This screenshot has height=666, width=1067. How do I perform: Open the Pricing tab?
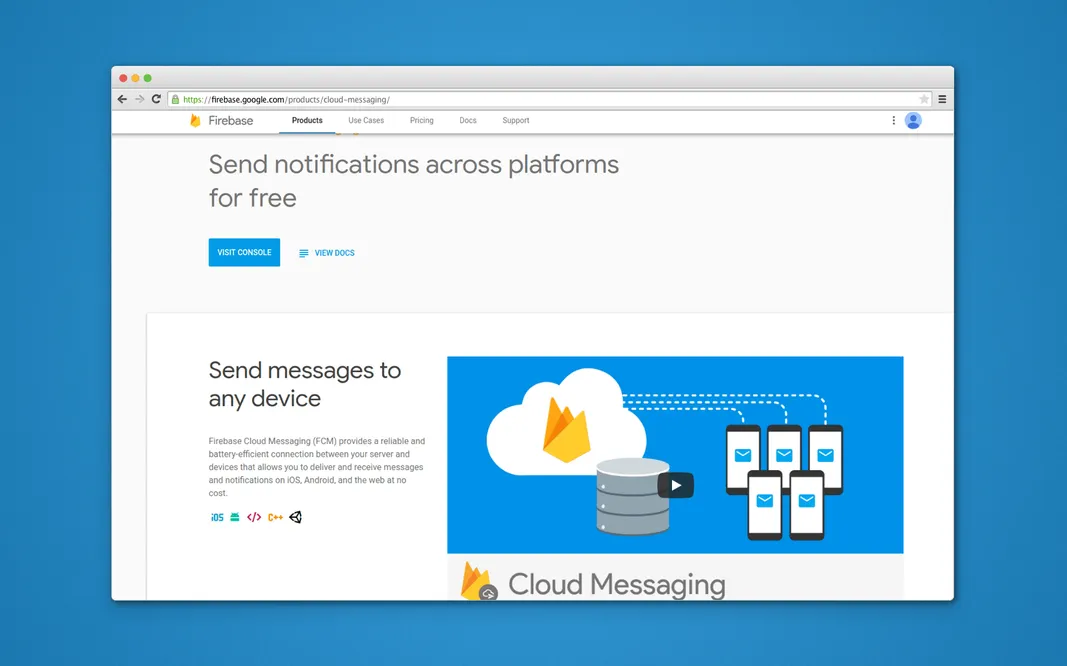pyautogui.click(x=422, y=121)
